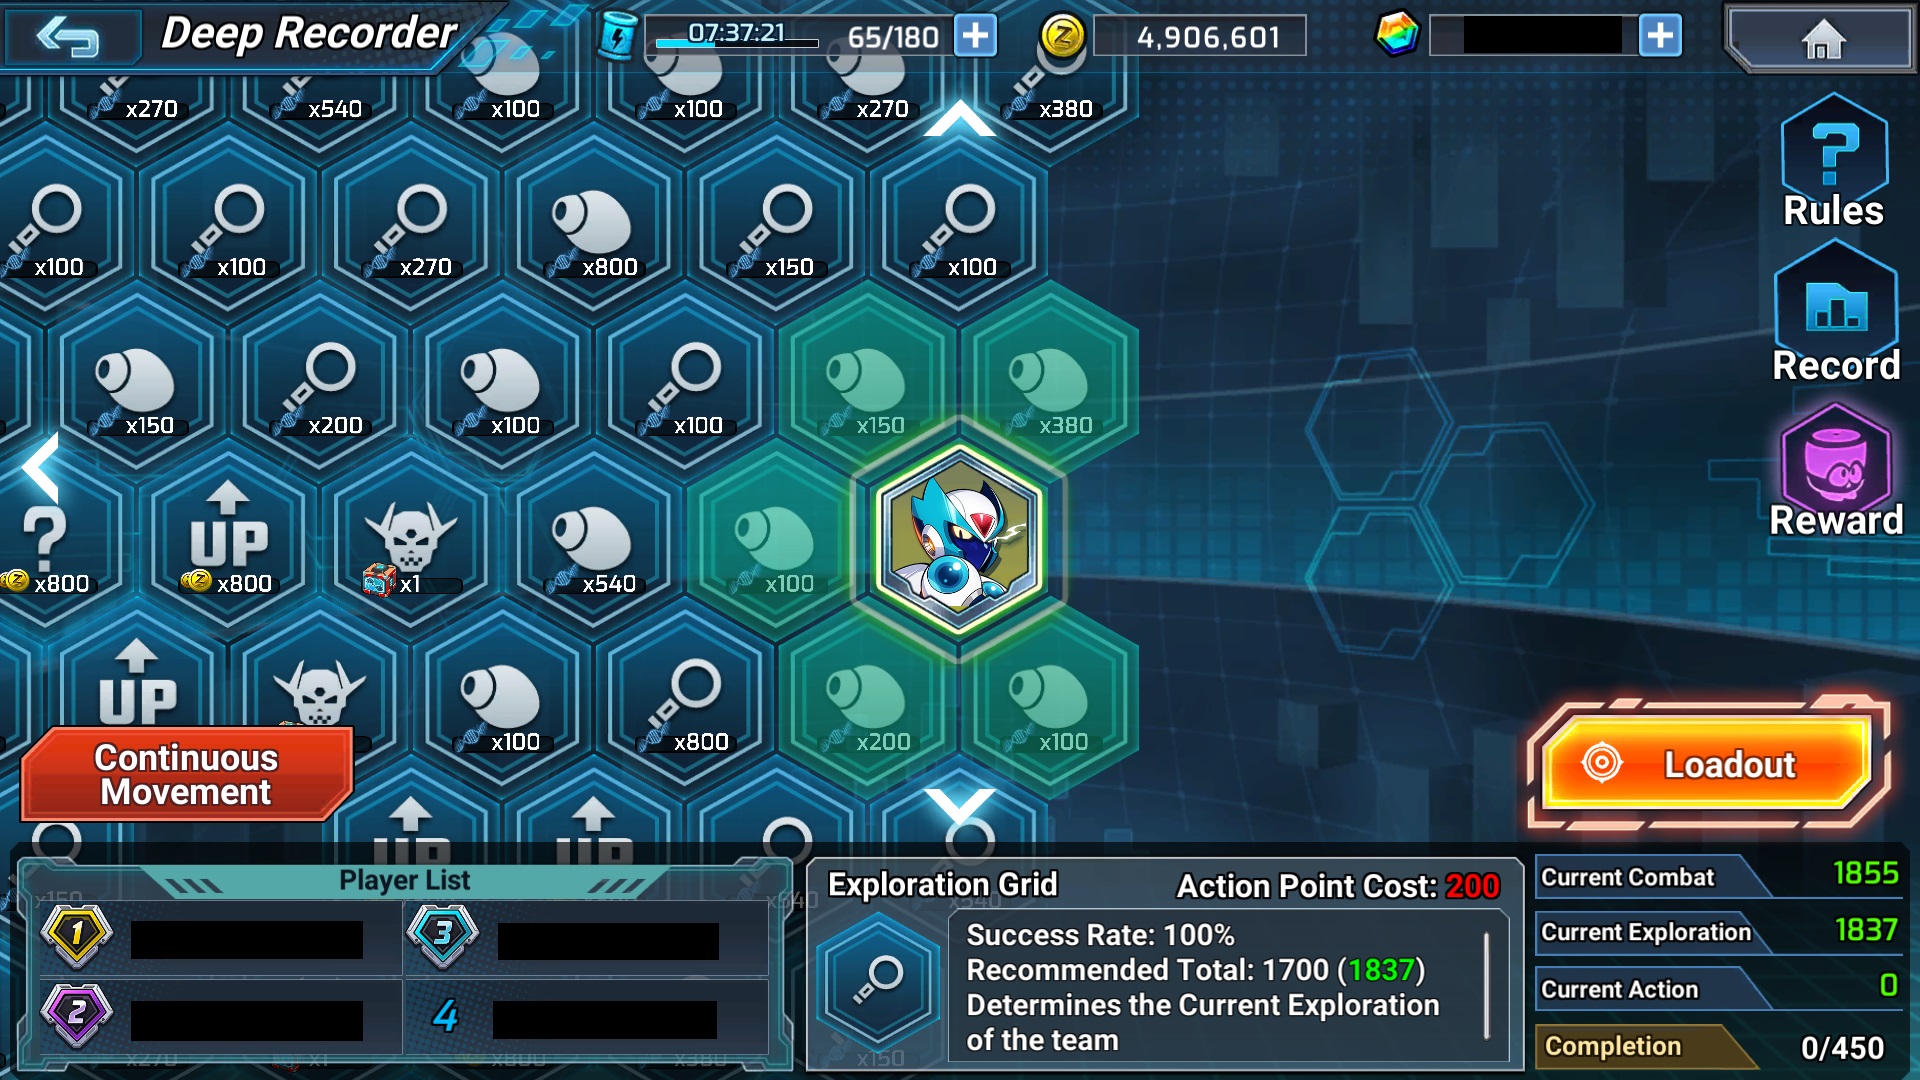
Task: Pan the map left with the arrow
Action: 41,467
